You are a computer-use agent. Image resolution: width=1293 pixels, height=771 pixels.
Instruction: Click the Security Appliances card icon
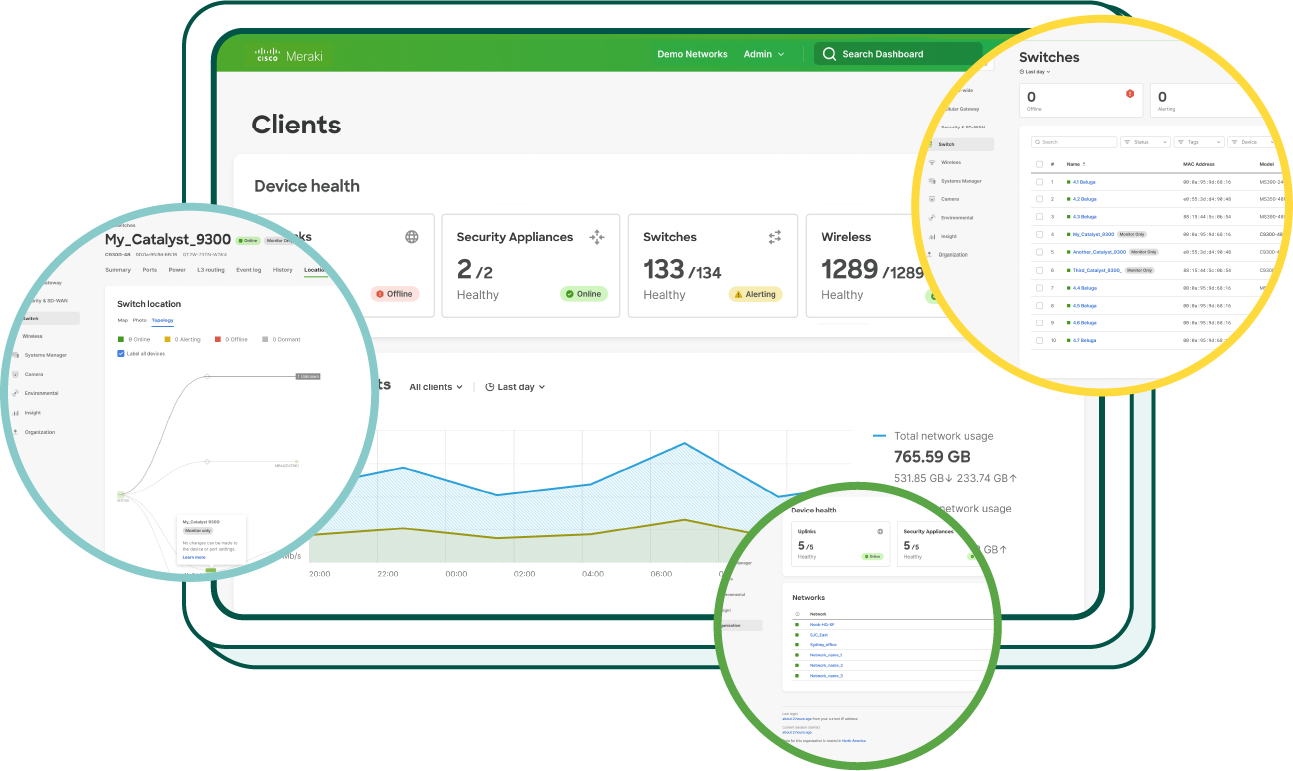click(597, 237)
